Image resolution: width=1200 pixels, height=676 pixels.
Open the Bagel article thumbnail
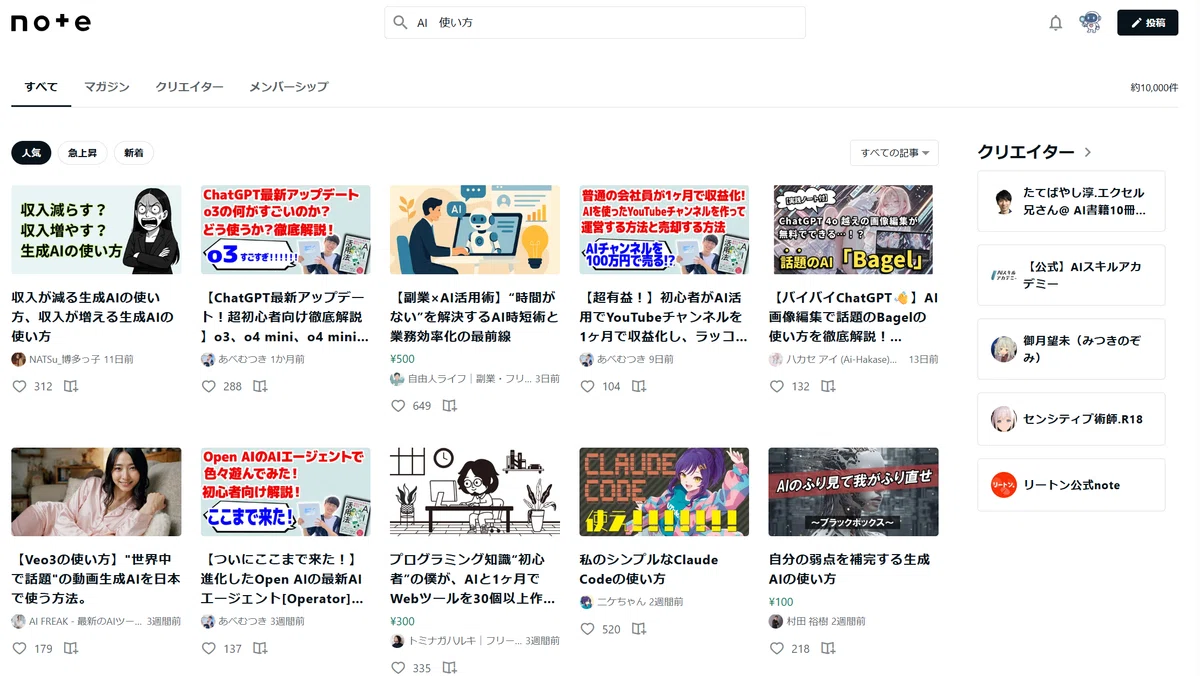click(x=853, y=229)
